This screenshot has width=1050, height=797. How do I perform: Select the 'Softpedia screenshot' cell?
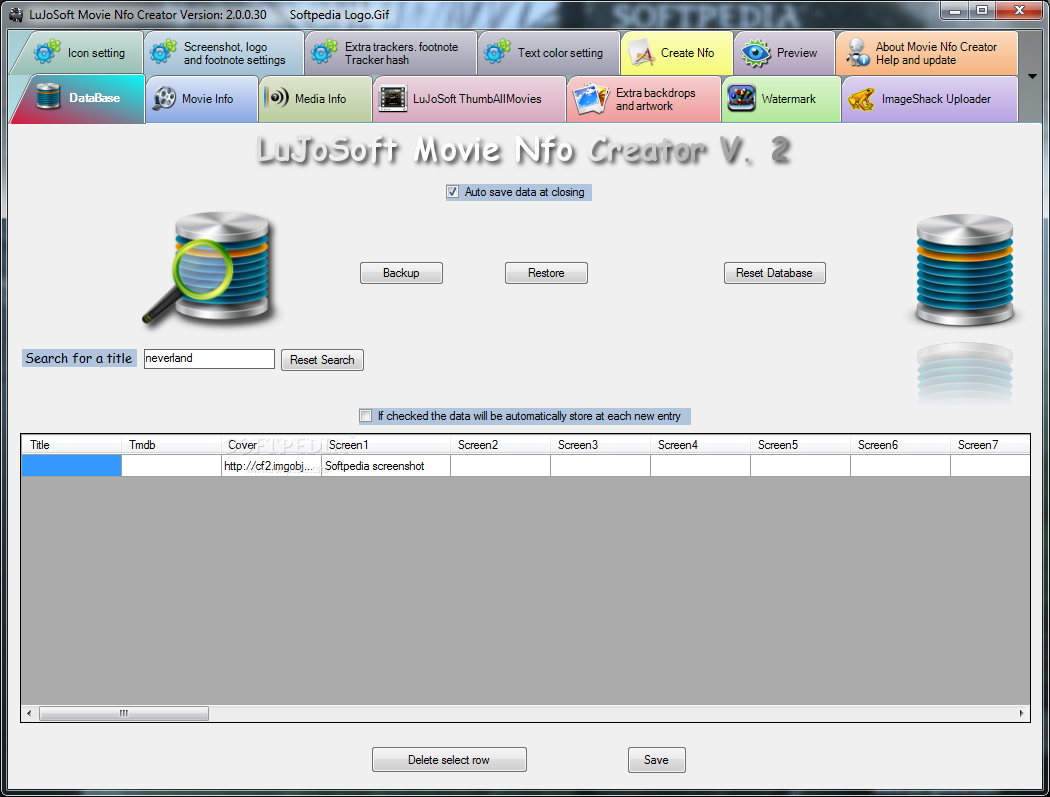point(386,465)
